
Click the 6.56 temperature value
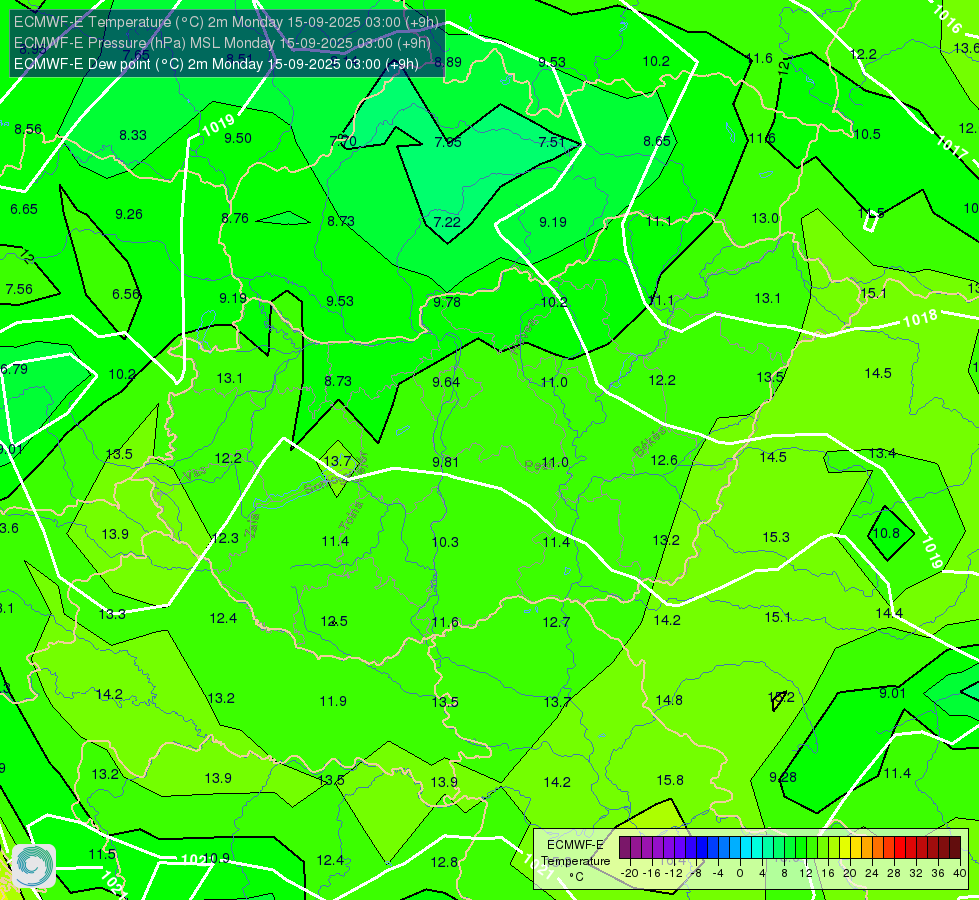125,294
